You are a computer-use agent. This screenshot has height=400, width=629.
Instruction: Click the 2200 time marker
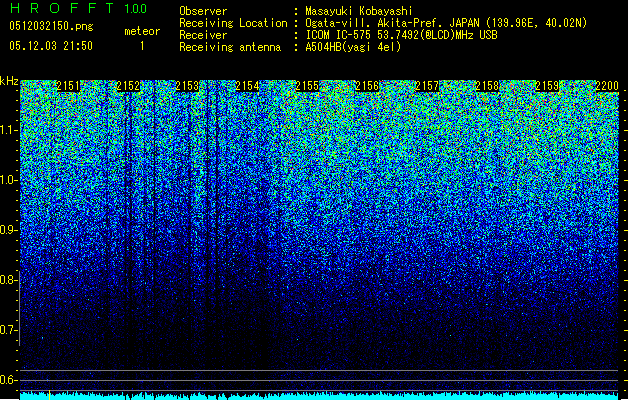coord(607,86)
